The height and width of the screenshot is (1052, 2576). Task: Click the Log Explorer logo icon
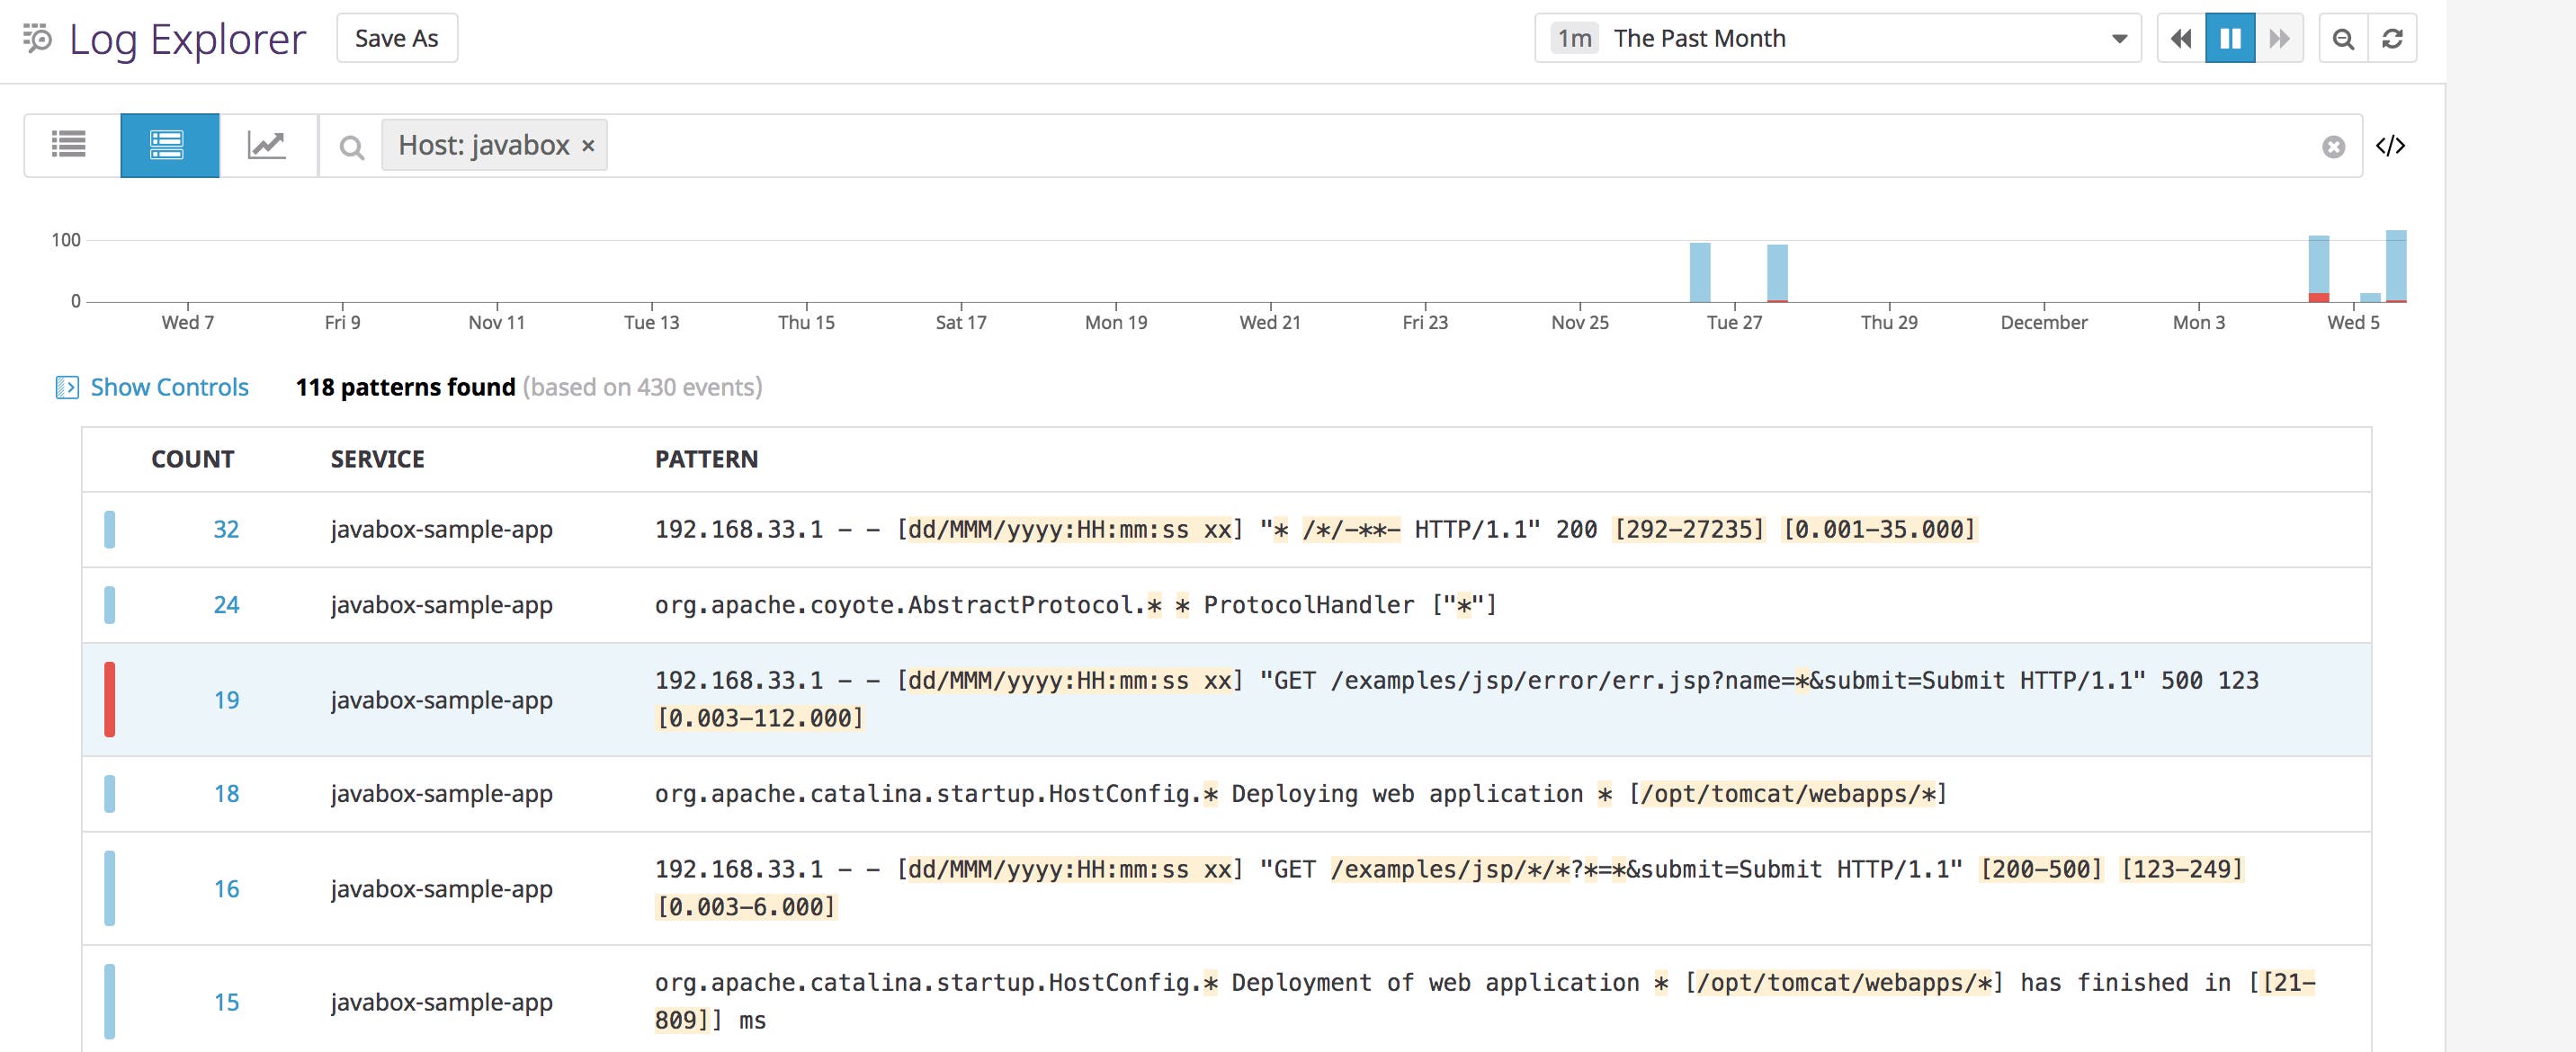tap(36, 39)
